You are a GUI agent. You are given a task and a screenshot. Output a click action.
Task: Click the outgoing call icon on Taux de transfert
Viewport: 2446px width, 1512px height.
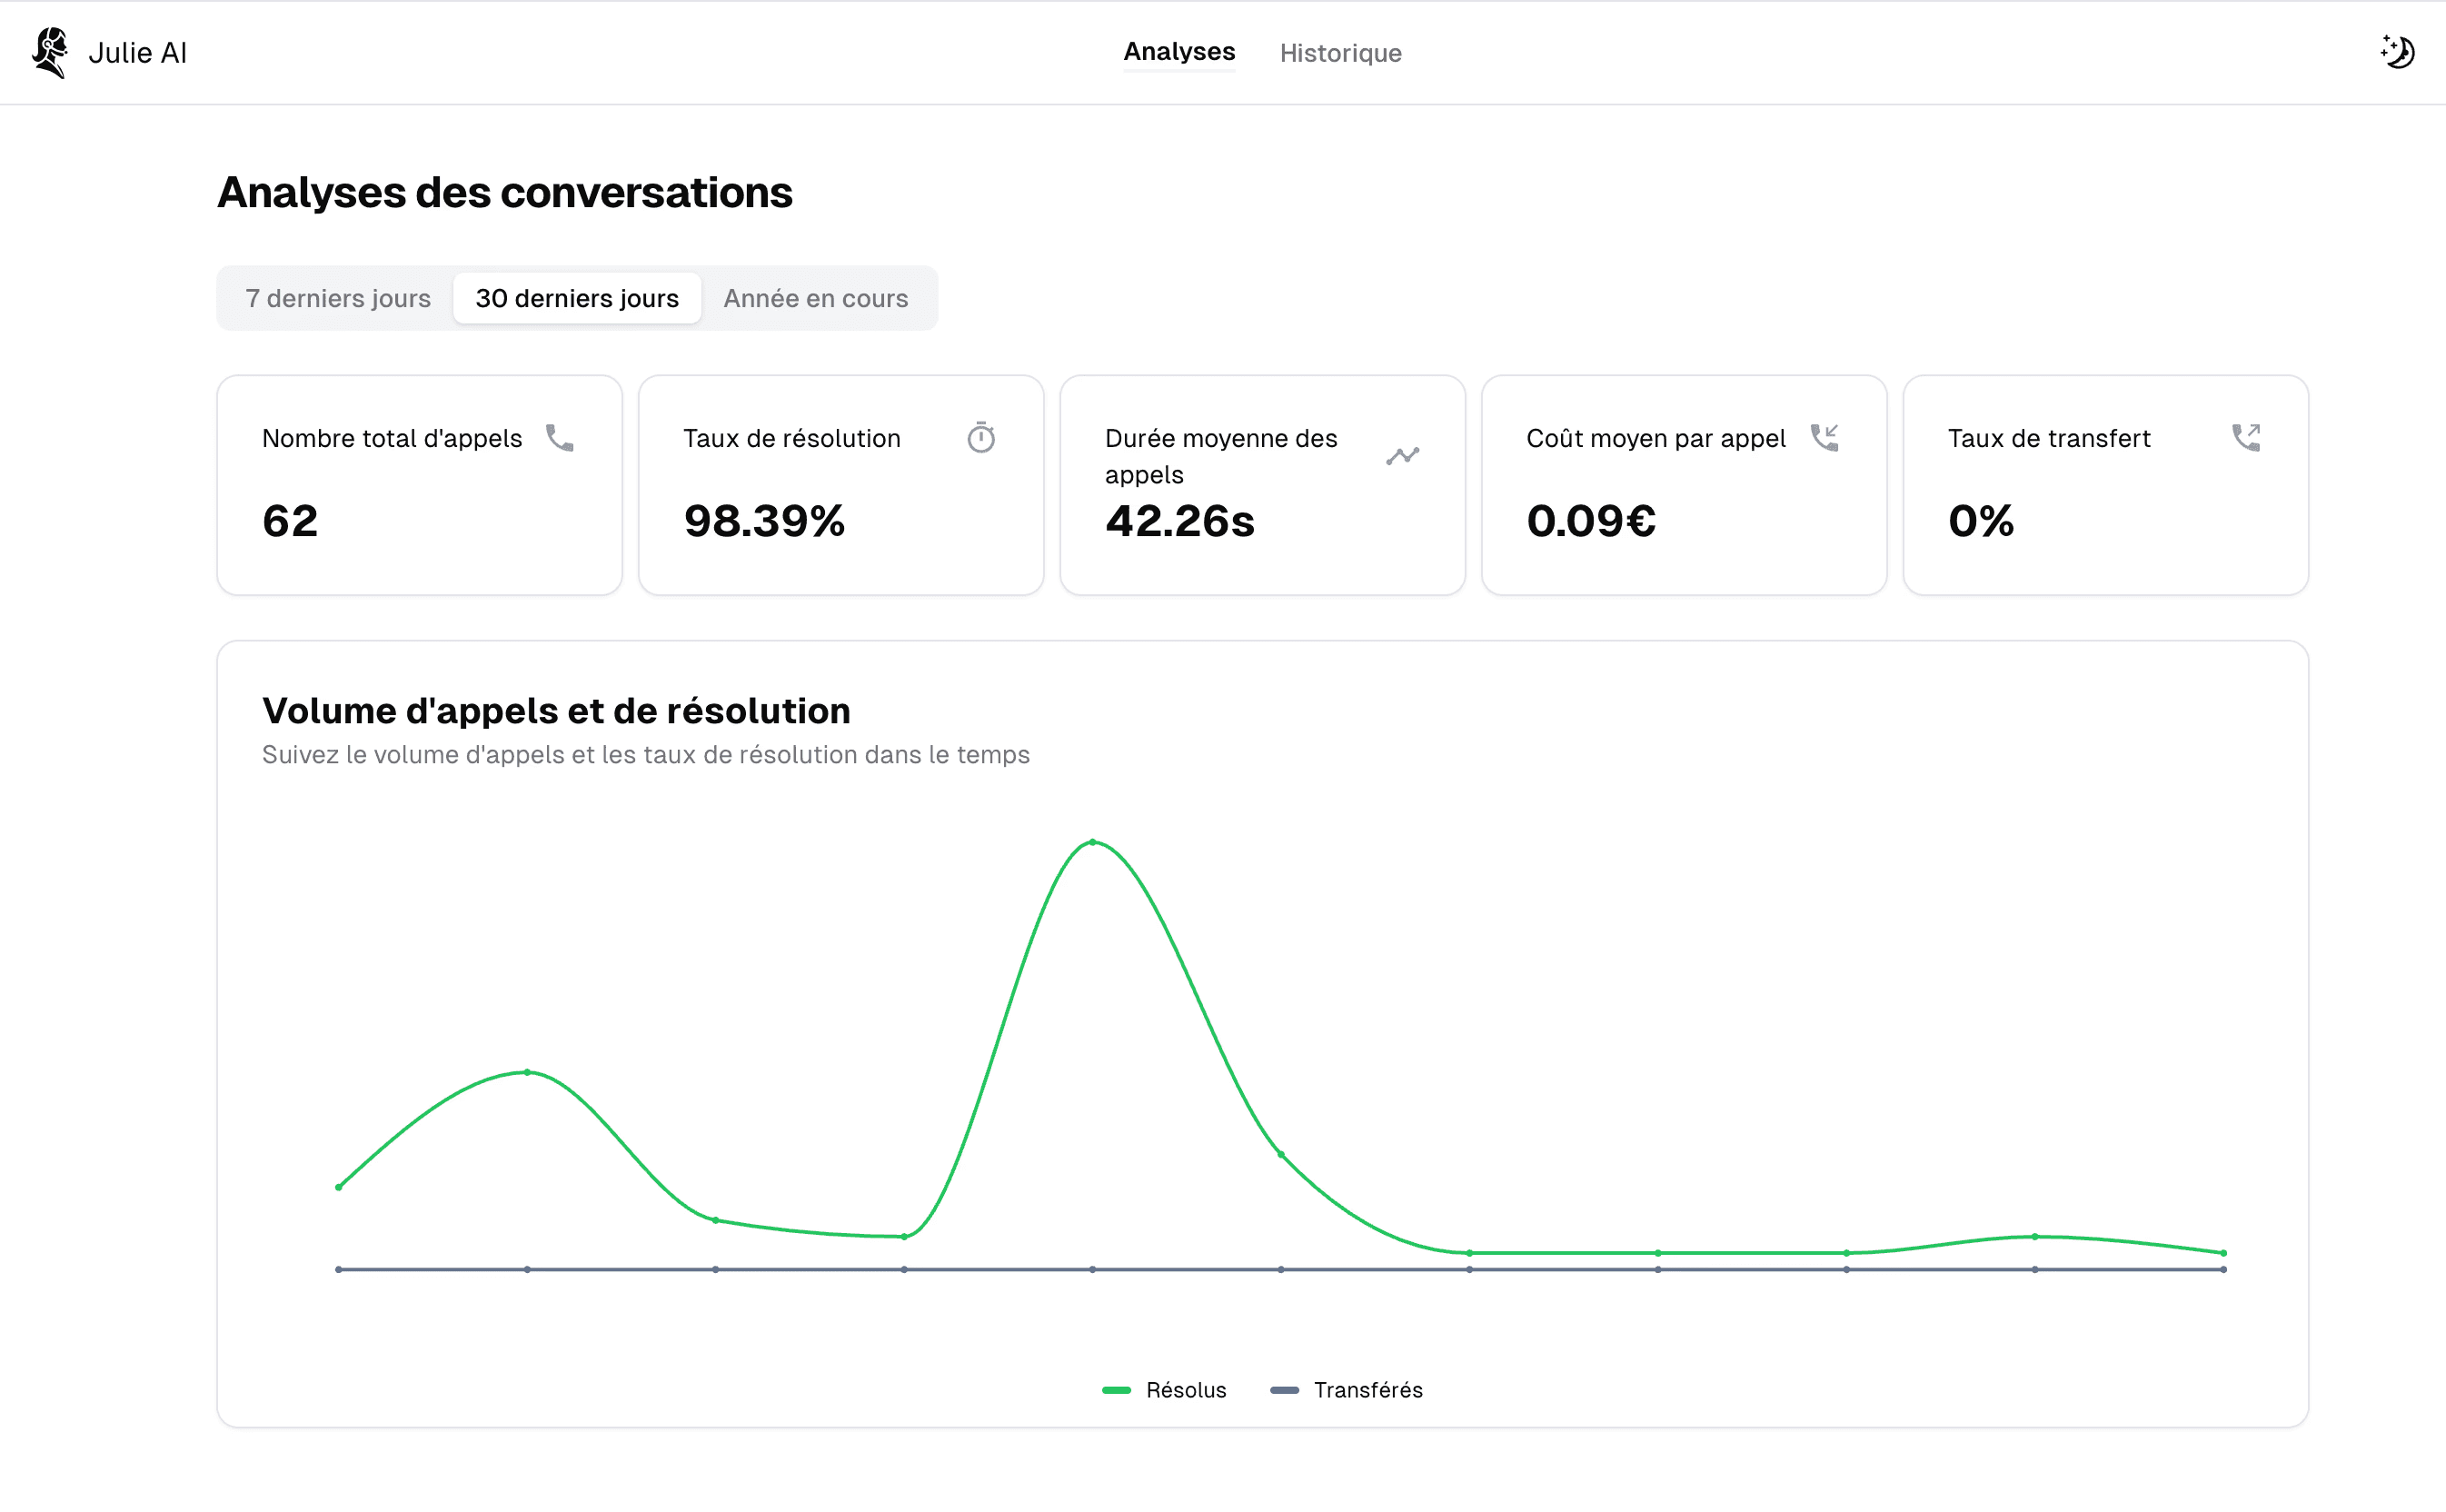pyautogui.click(x=2246, y=438)
